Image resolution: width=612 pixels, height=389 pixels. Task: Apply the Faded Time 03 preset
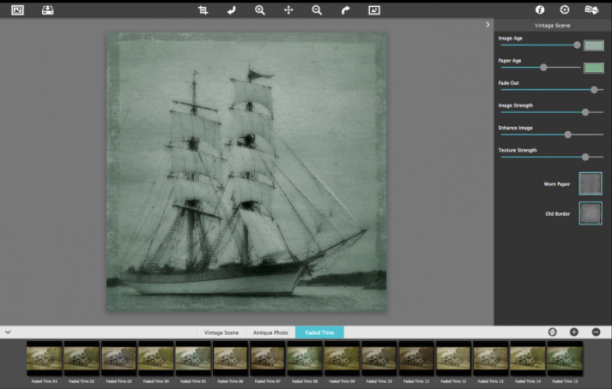pos(119,359)
